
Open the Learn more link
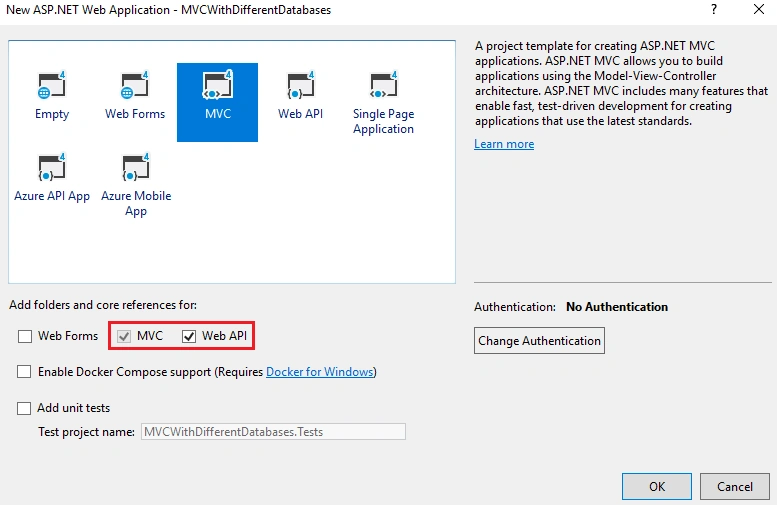click(504, 144)
